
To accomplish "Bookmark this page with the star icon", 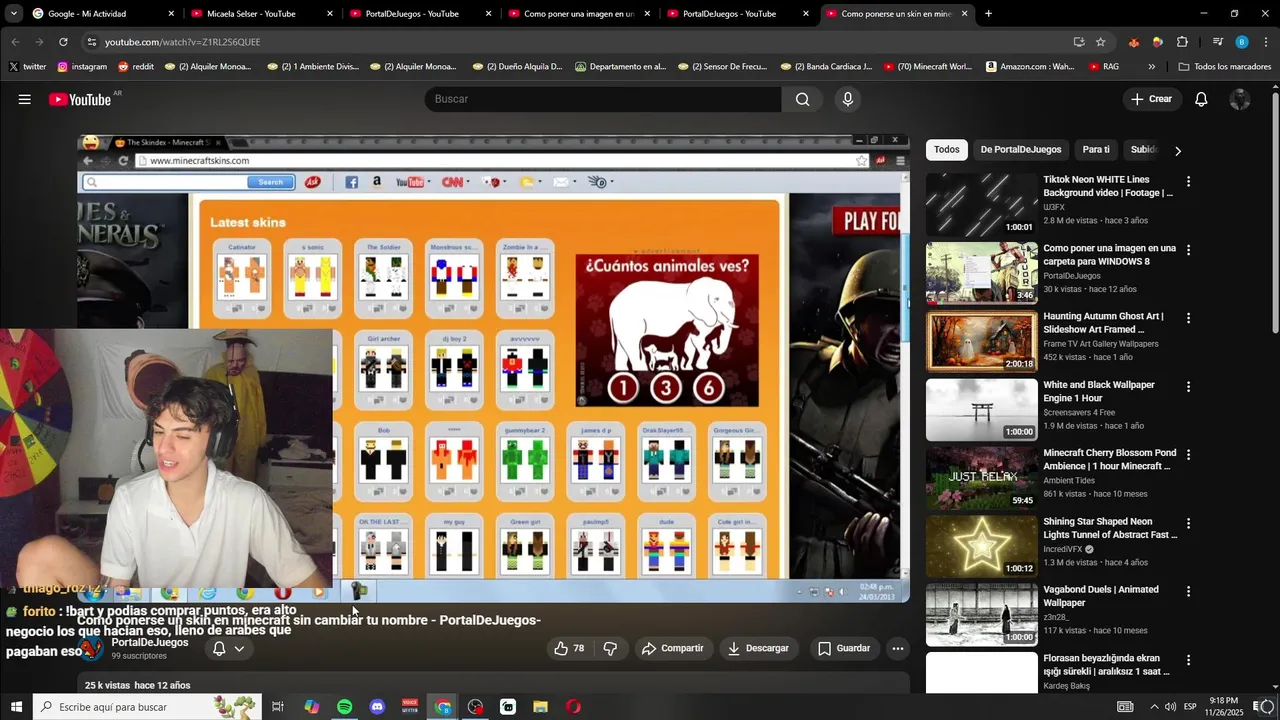I will 1101,42.
